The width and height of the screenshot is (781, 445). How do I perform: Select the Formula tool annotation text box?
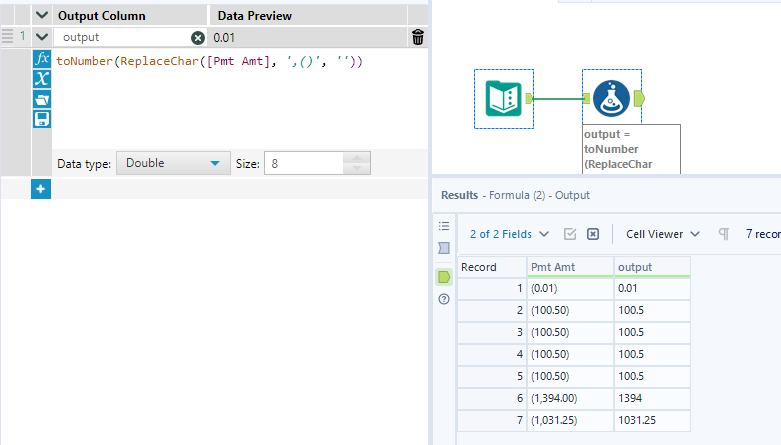click(x=631, y=149)
